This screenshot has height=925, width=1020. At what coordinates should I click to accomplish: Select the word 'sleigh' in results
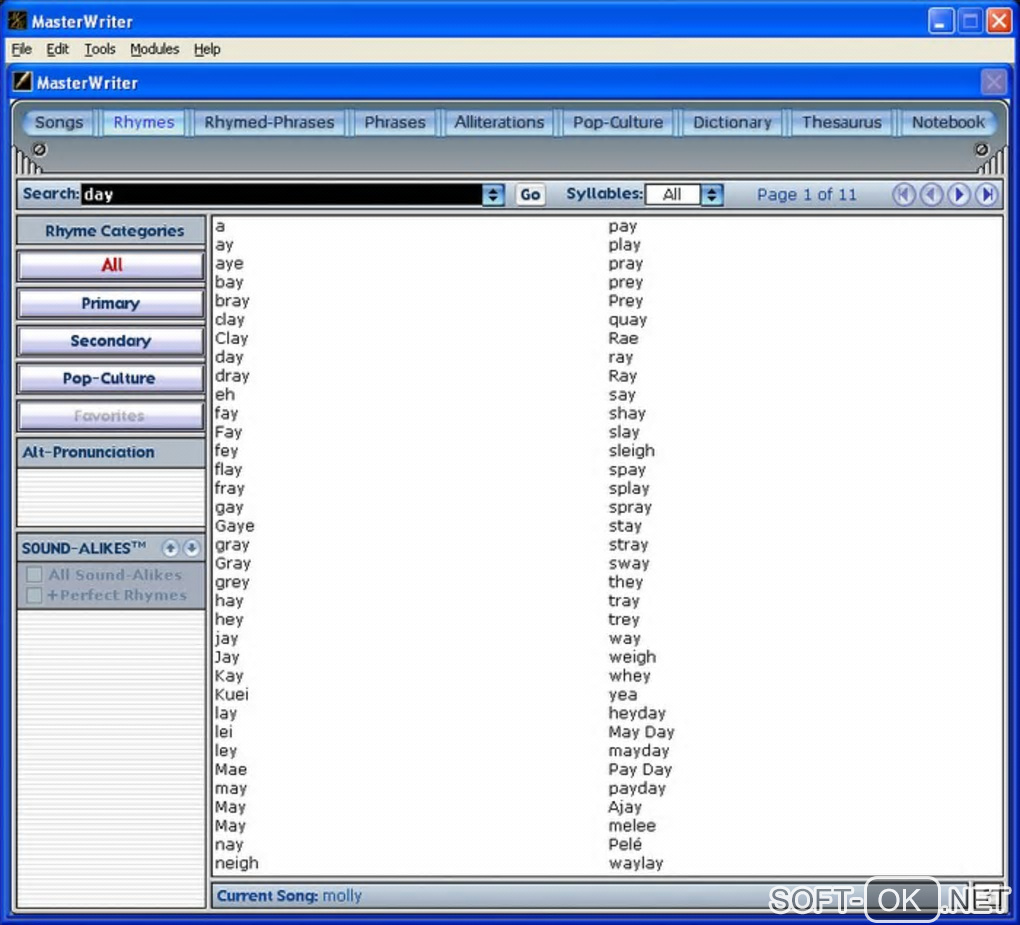[x=631, y=451]
